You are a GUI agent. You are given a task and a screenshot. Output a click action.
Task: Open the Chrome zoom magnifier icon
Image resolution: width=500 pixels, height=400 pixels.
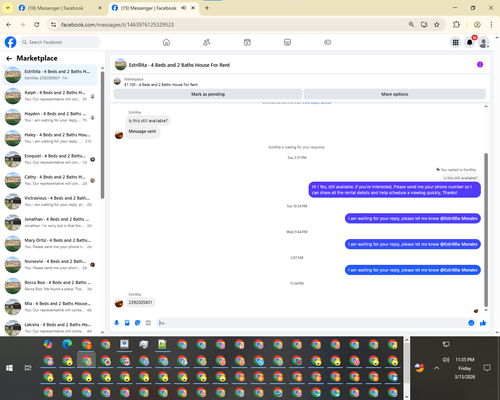click(412, 25)
